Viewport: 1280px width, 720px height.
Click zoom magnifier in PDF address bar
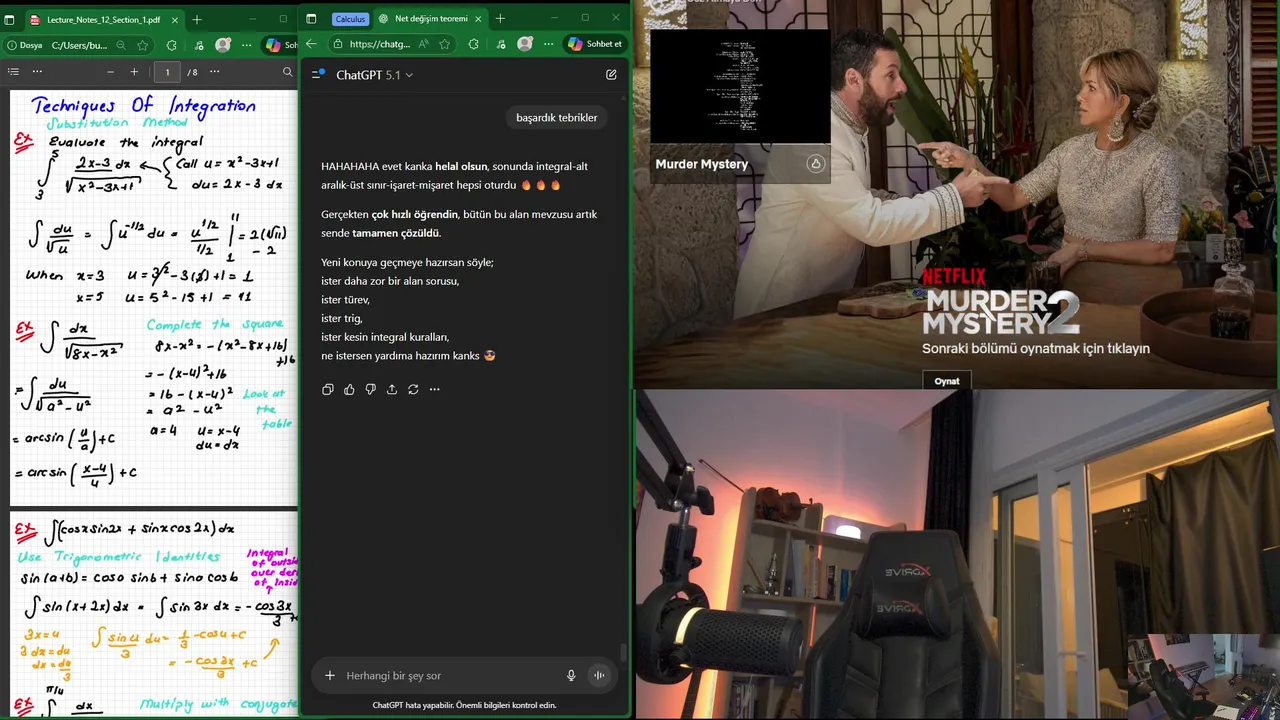[x=121, y=45]
